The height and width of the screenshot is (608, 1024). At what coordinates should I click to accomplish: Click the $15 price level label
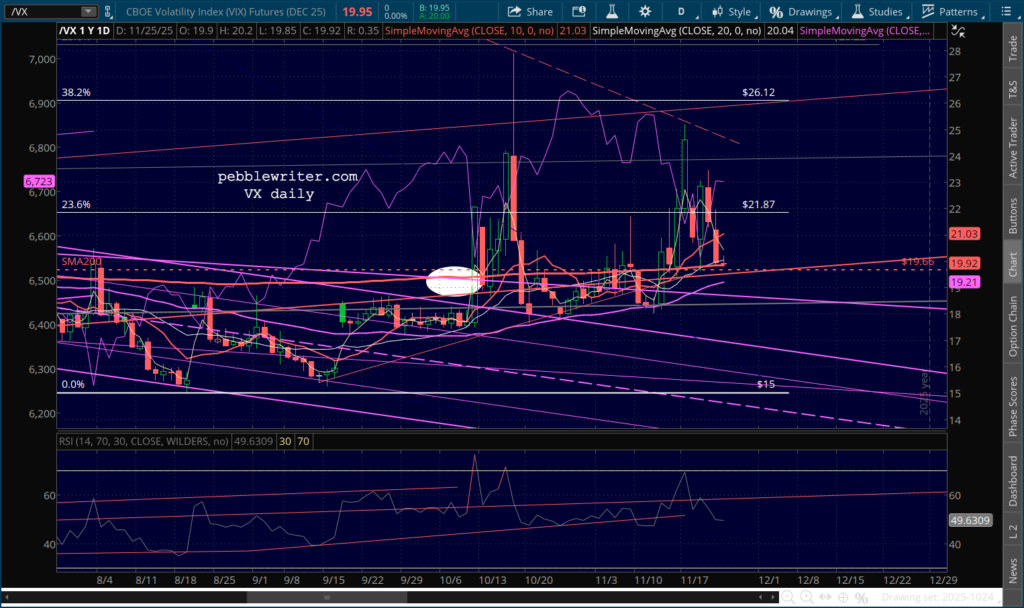point(765,384)
